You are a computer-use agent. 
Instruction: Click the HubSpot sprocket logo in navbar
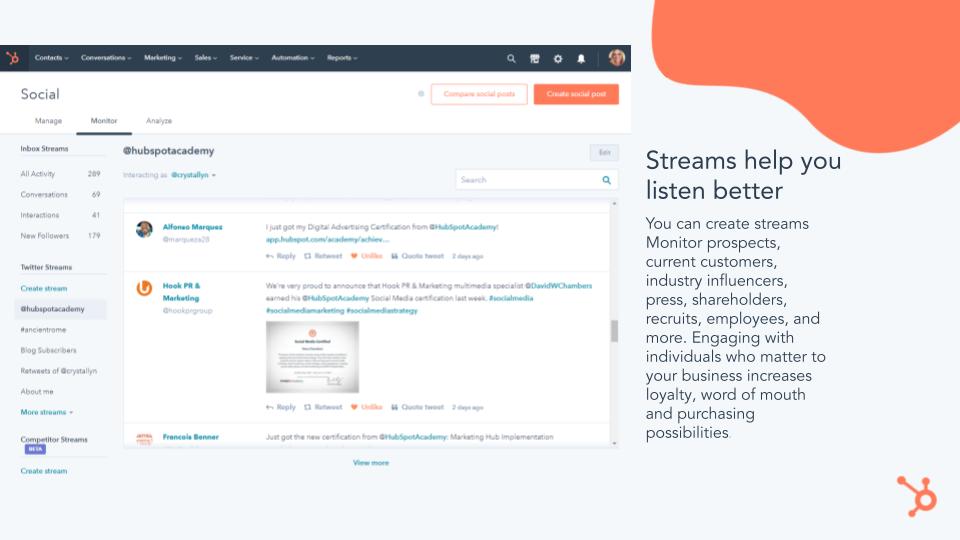coord(12,58)
